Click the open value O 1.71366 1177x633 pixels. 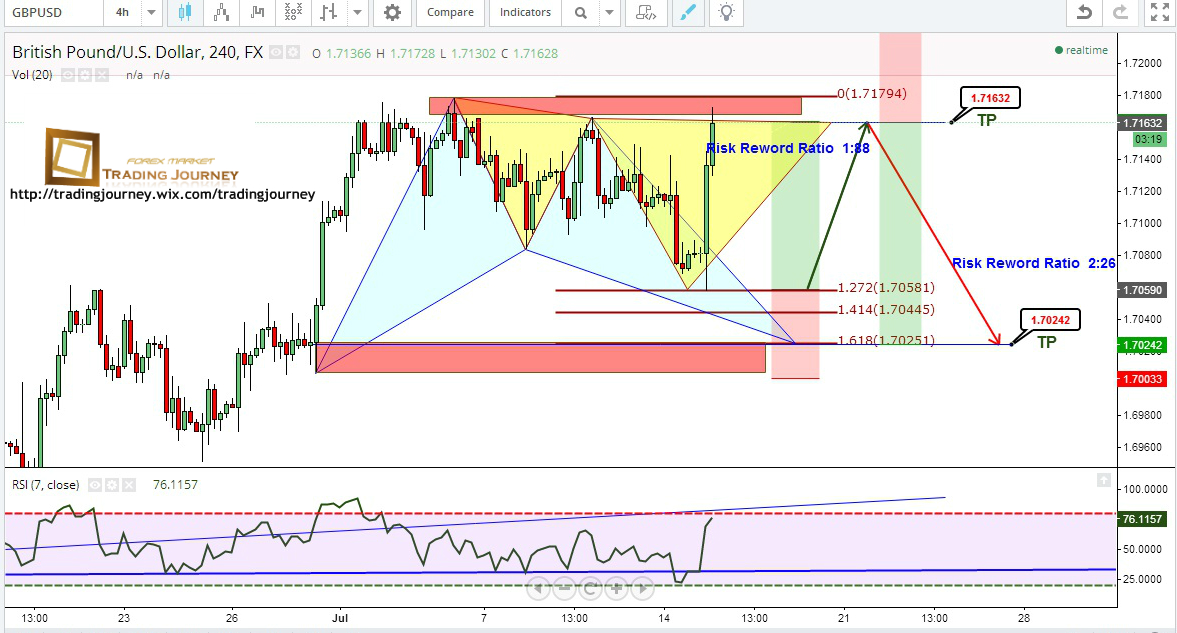342,53
